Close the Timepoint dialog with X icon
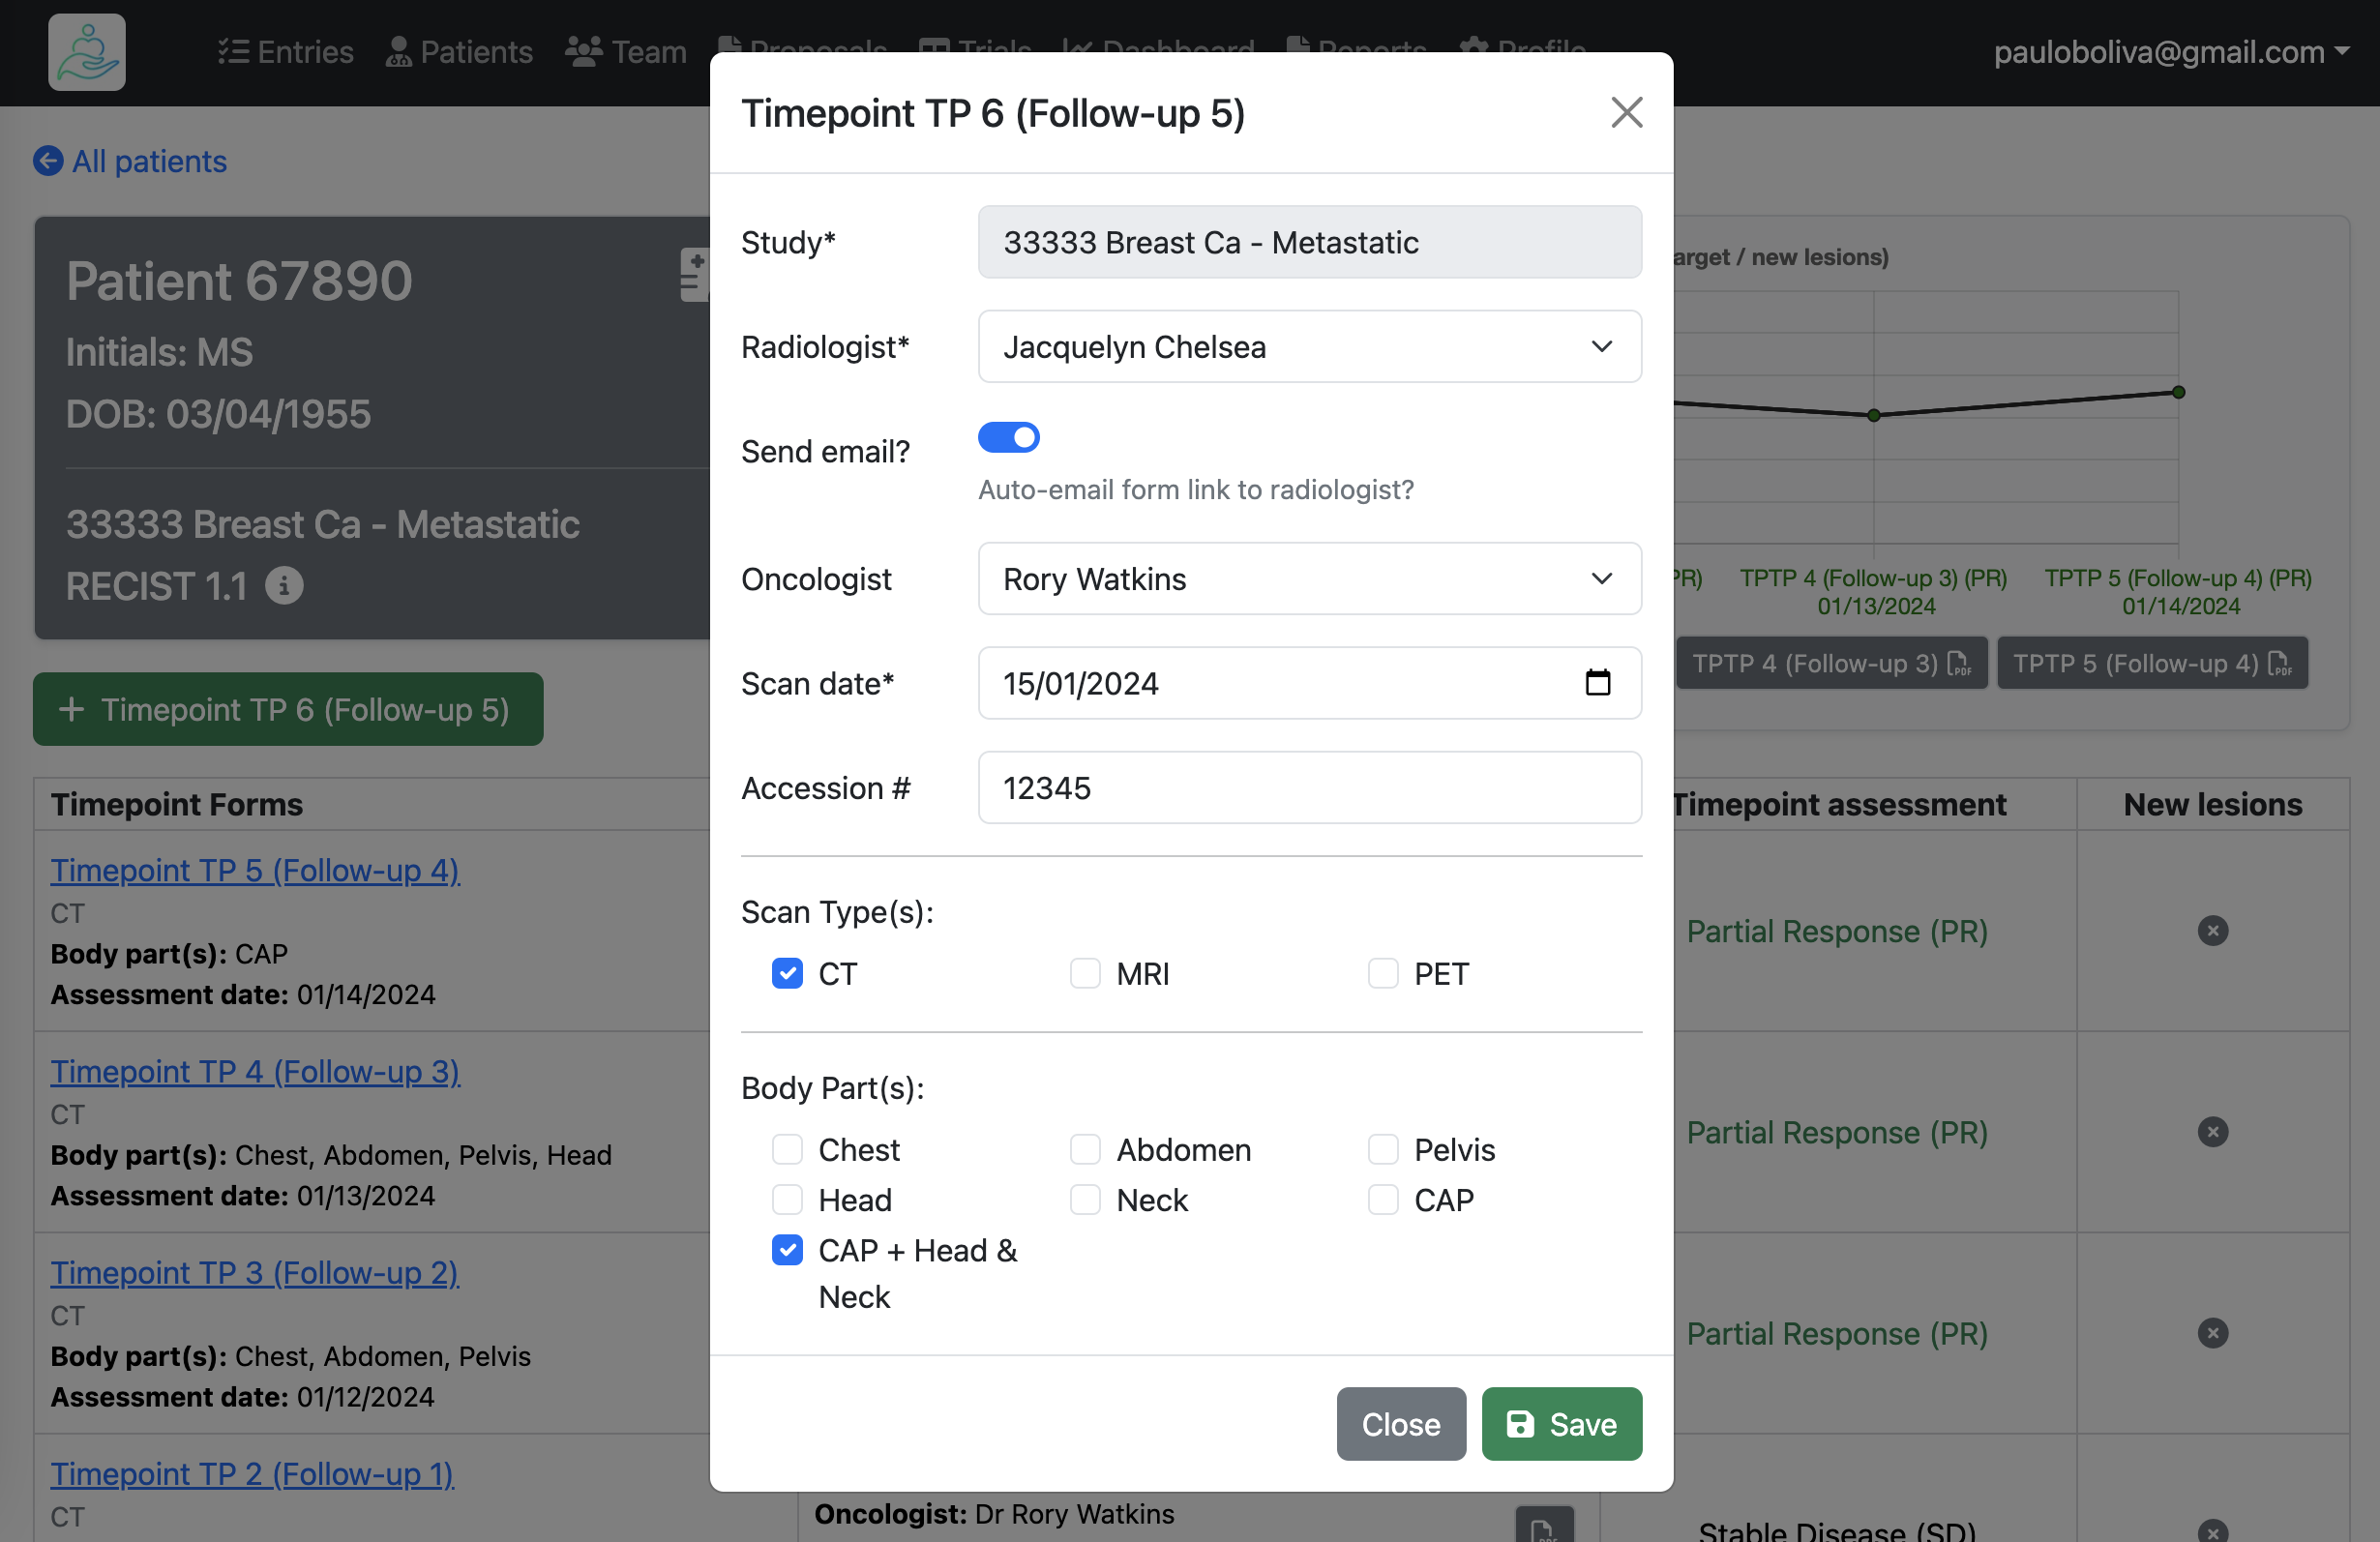Image resolution: width=2380 pixels, height=1542 pixels. point(1626,113)
